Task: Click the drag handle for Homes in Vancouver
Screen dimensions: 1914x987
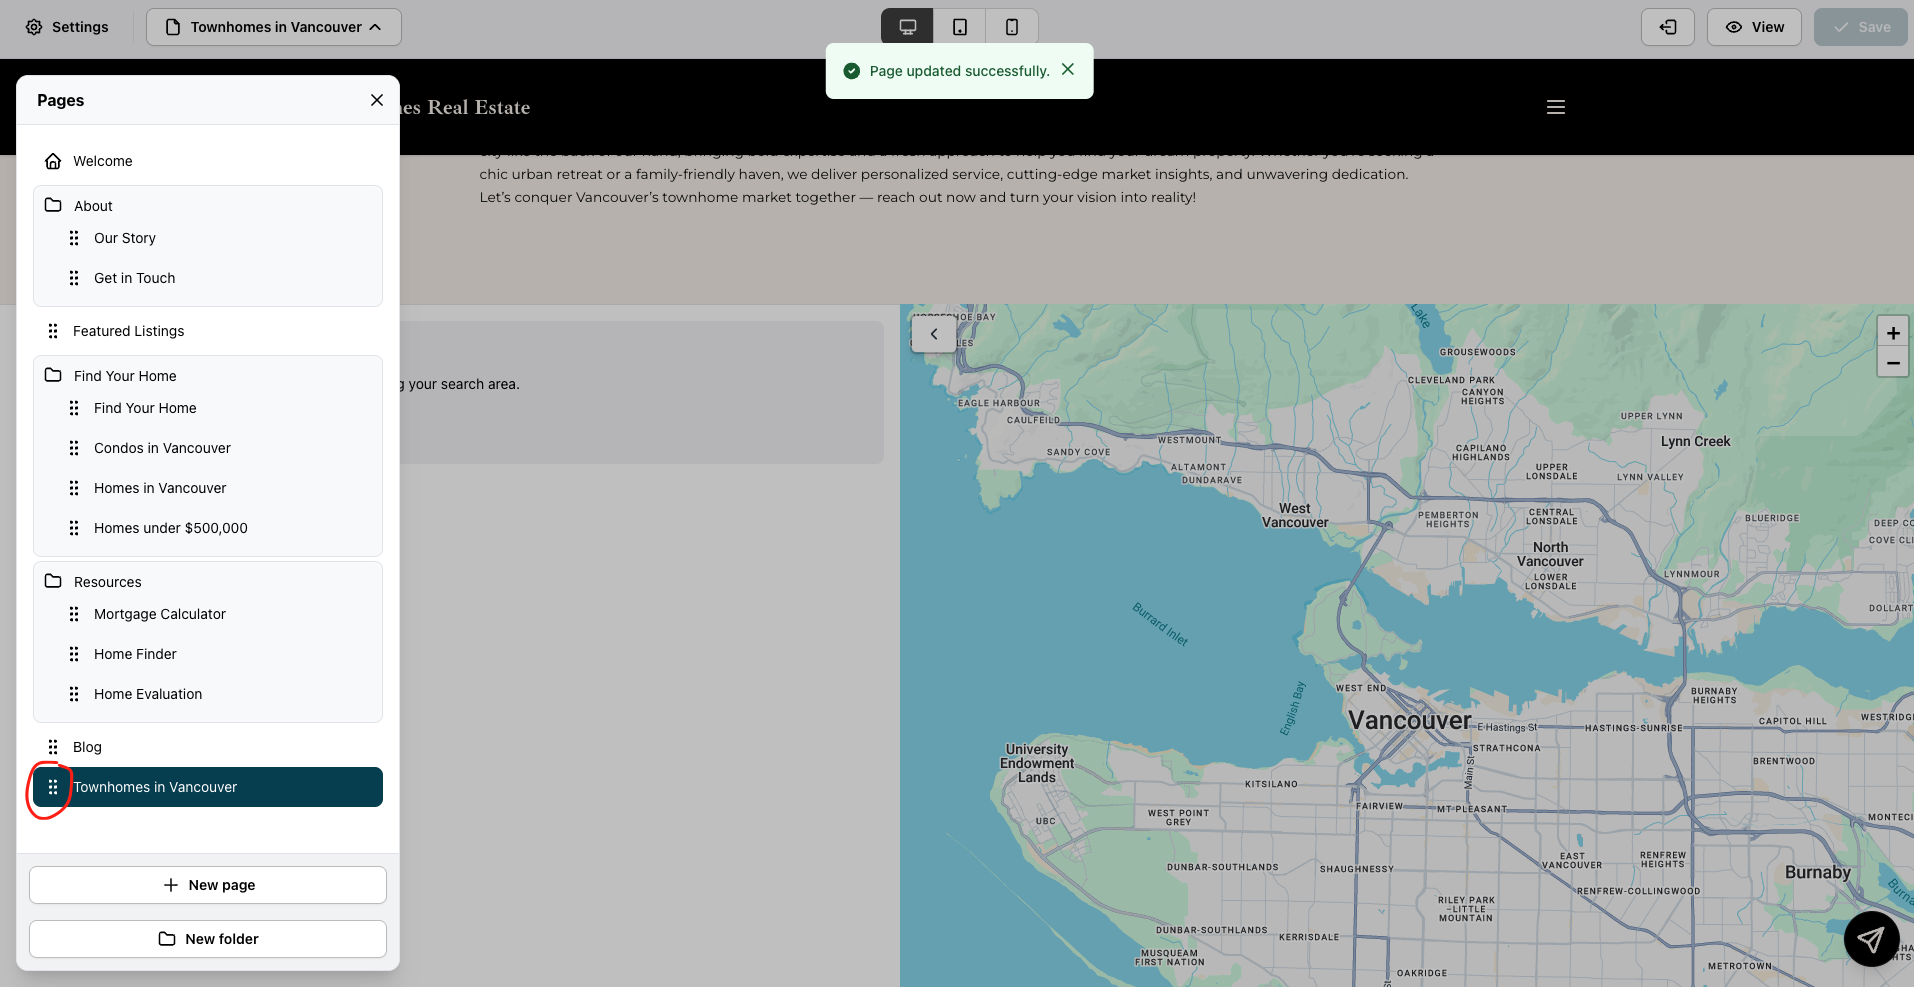Action: tap(74, 488)
